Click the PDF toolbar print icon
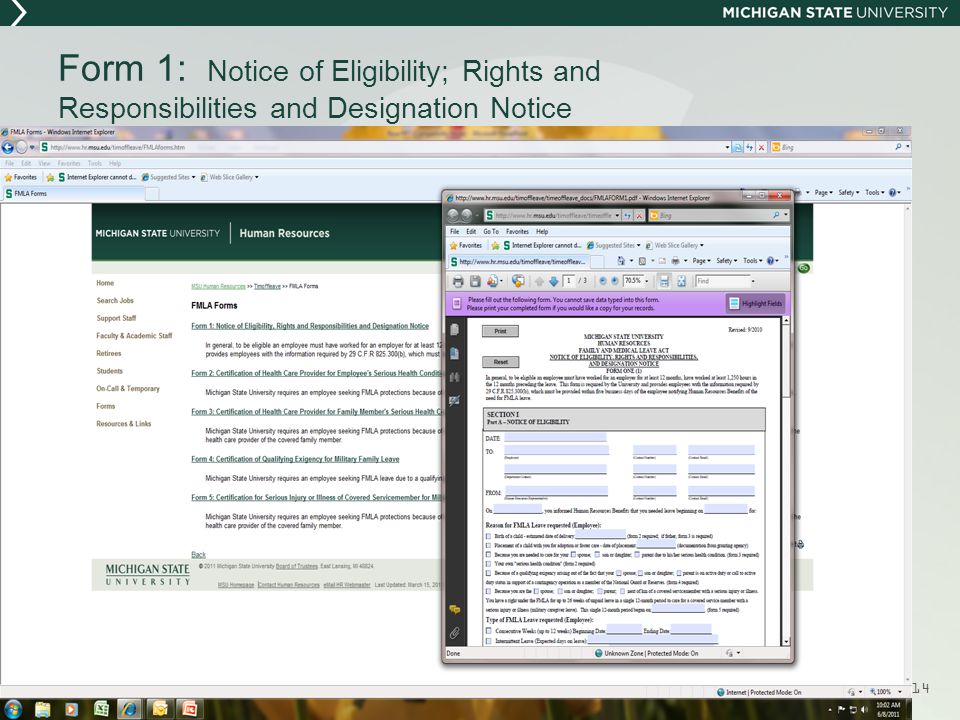 [457, 281]
